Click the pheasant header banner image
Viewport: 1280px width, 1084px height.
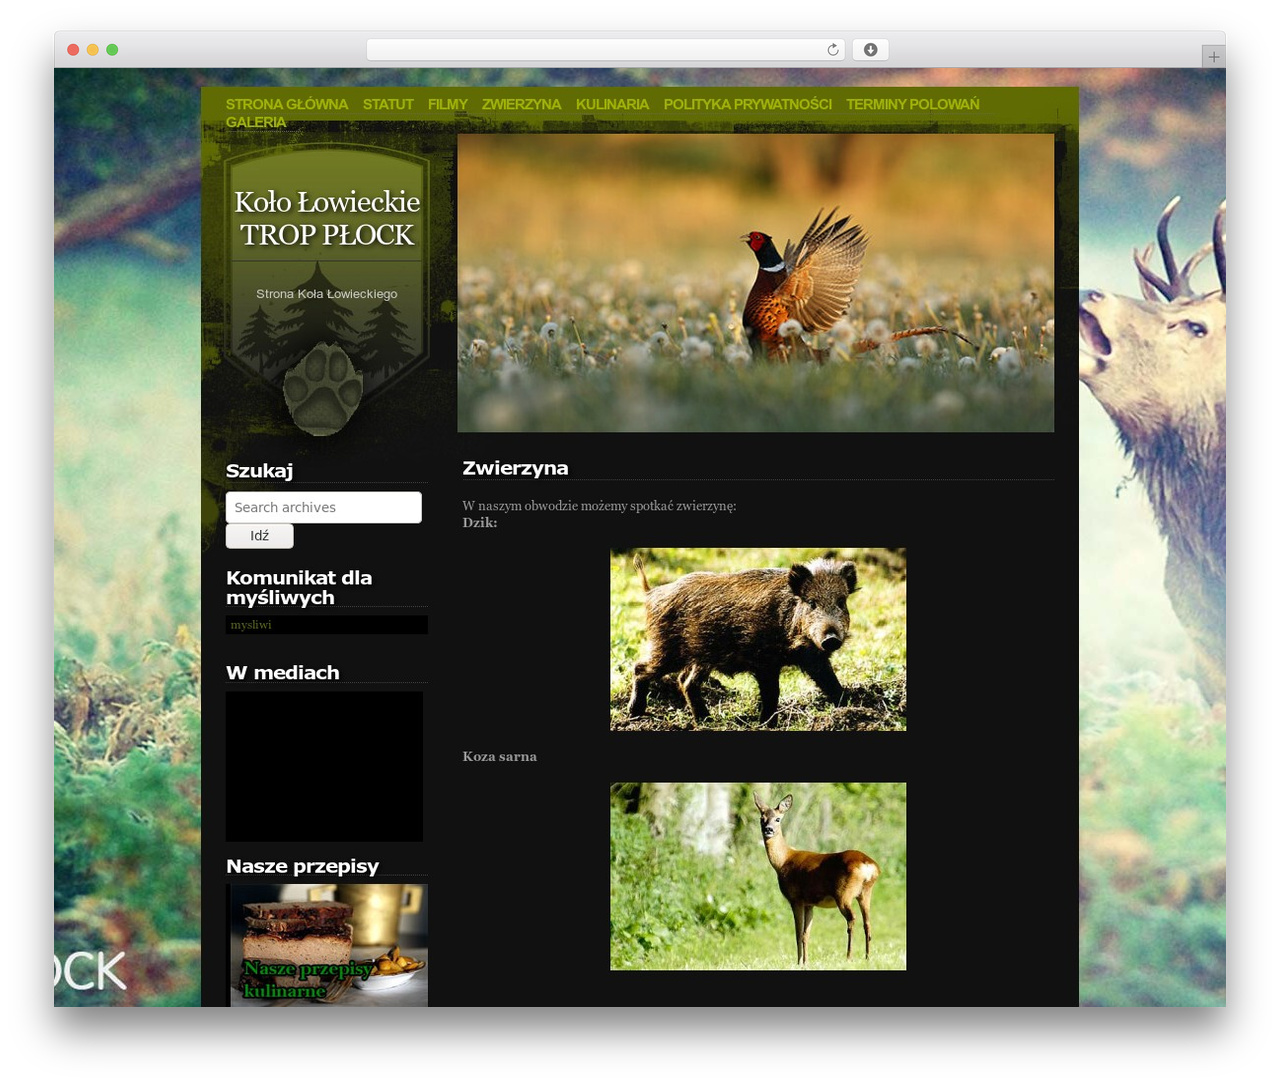pos(756,283)
